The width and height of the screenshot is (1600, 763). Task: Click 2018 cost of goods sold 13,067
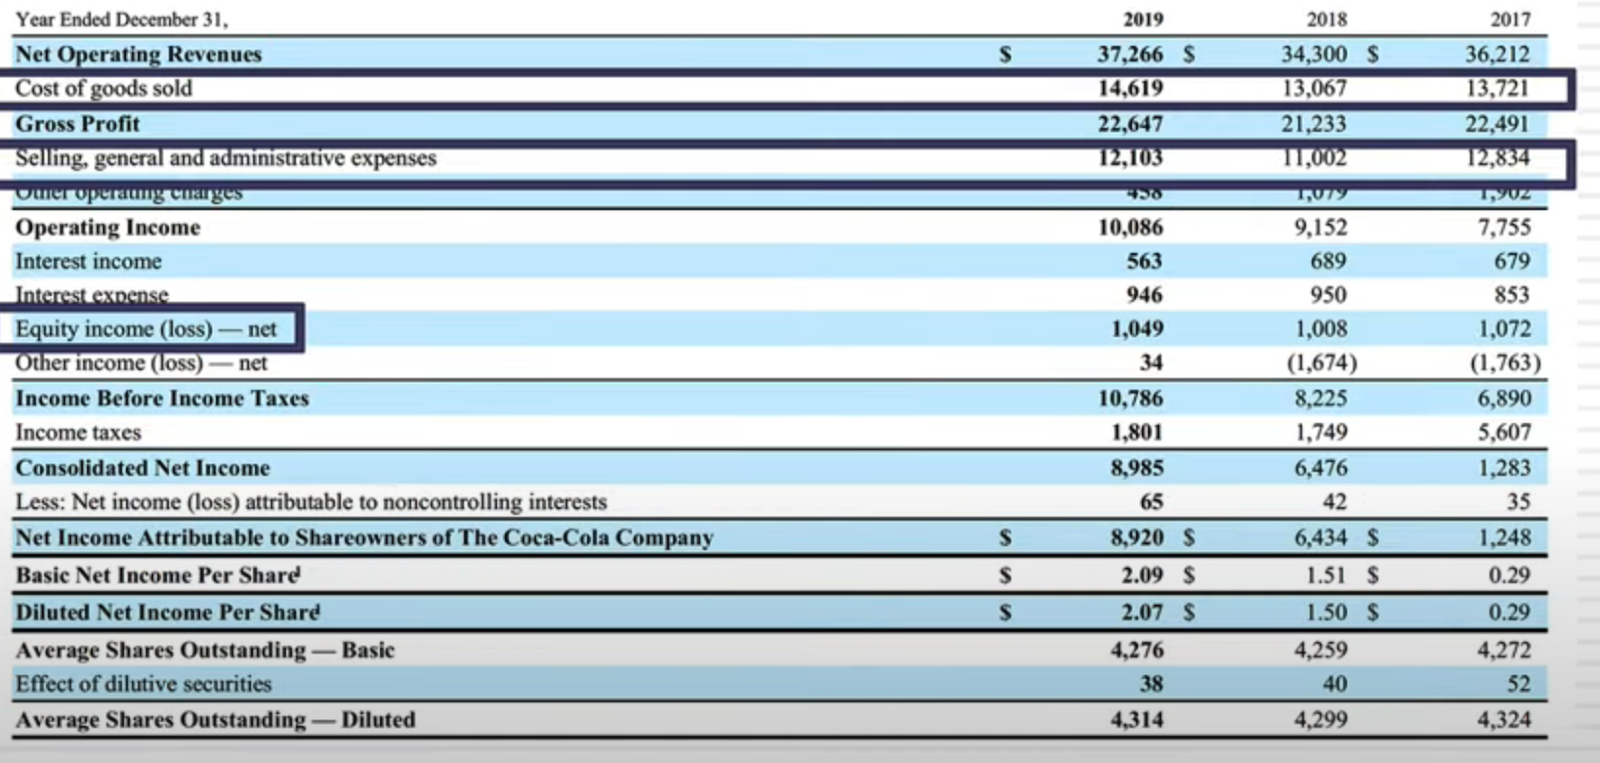(1314, 88)
